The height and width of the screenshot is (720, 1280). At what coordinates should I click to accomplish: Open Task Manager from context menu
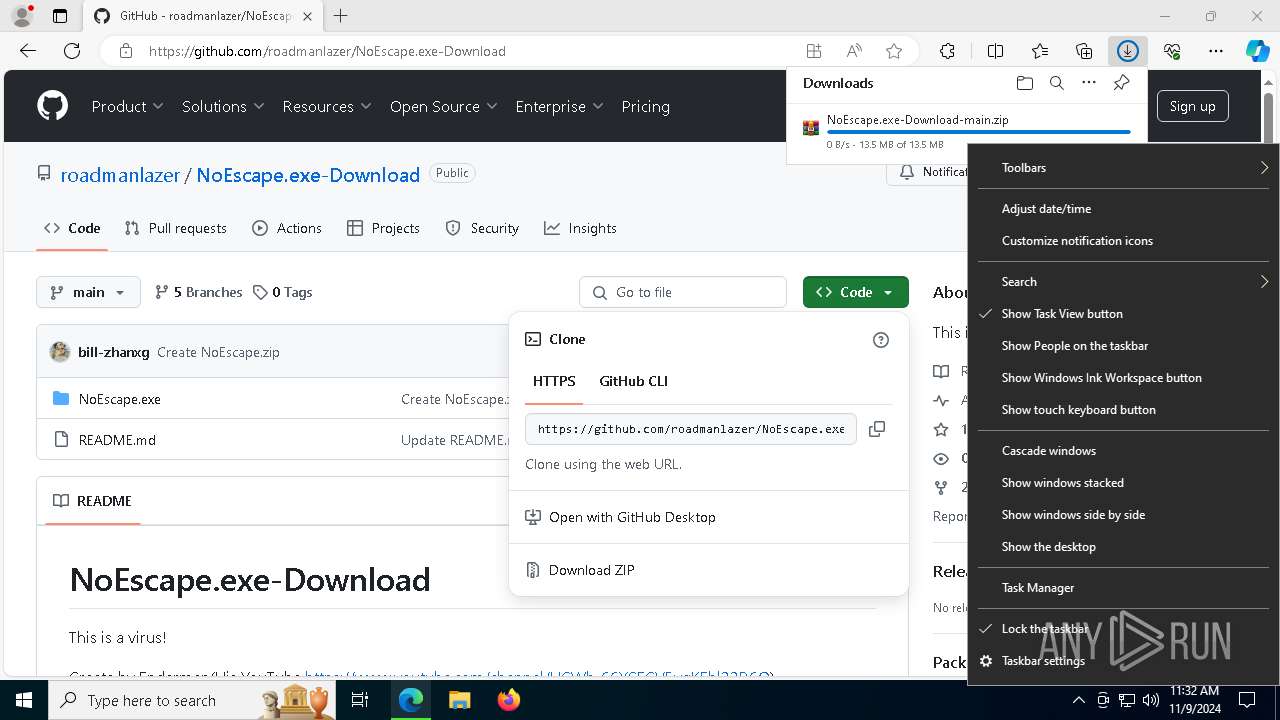[1123, 588]
